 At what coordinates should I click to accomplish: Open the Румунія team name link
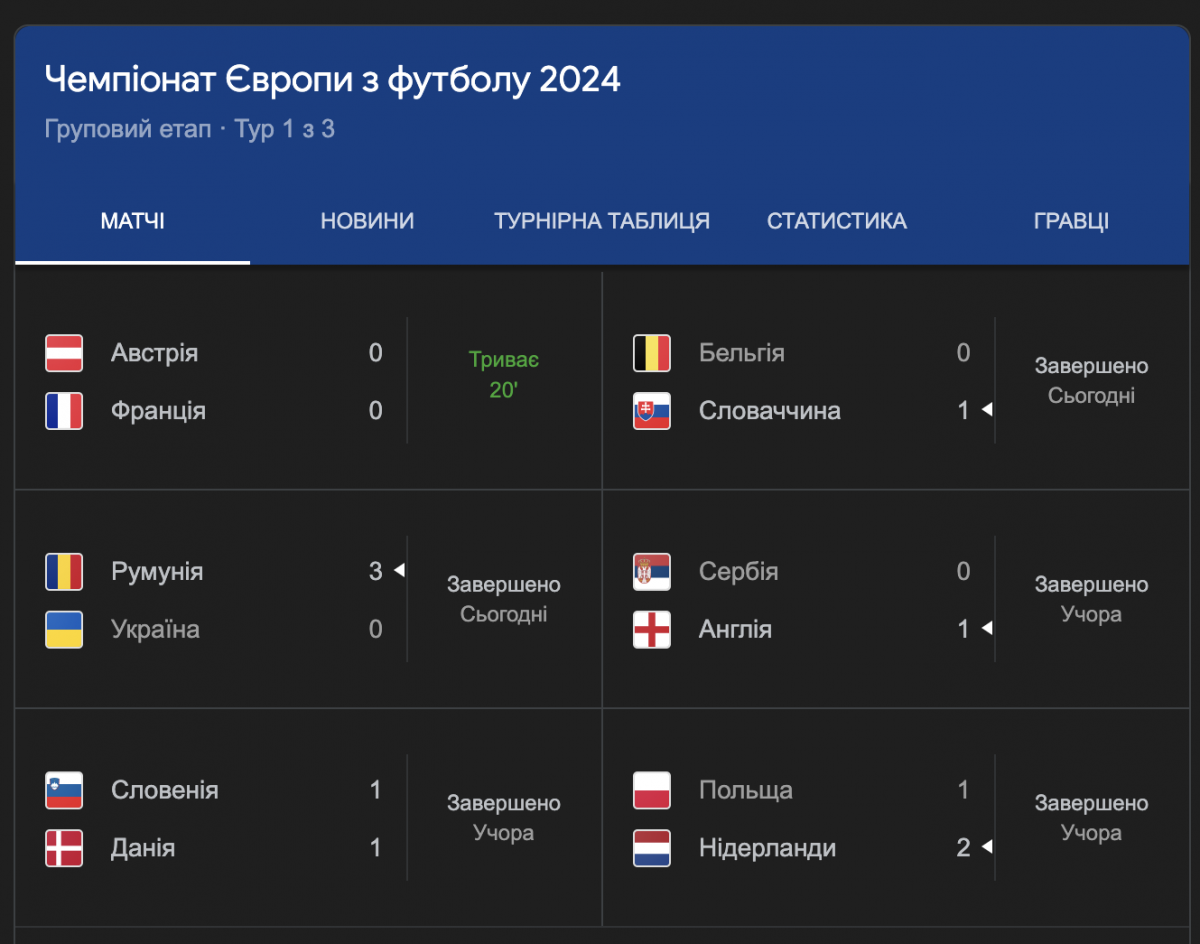tap(157, 572)
